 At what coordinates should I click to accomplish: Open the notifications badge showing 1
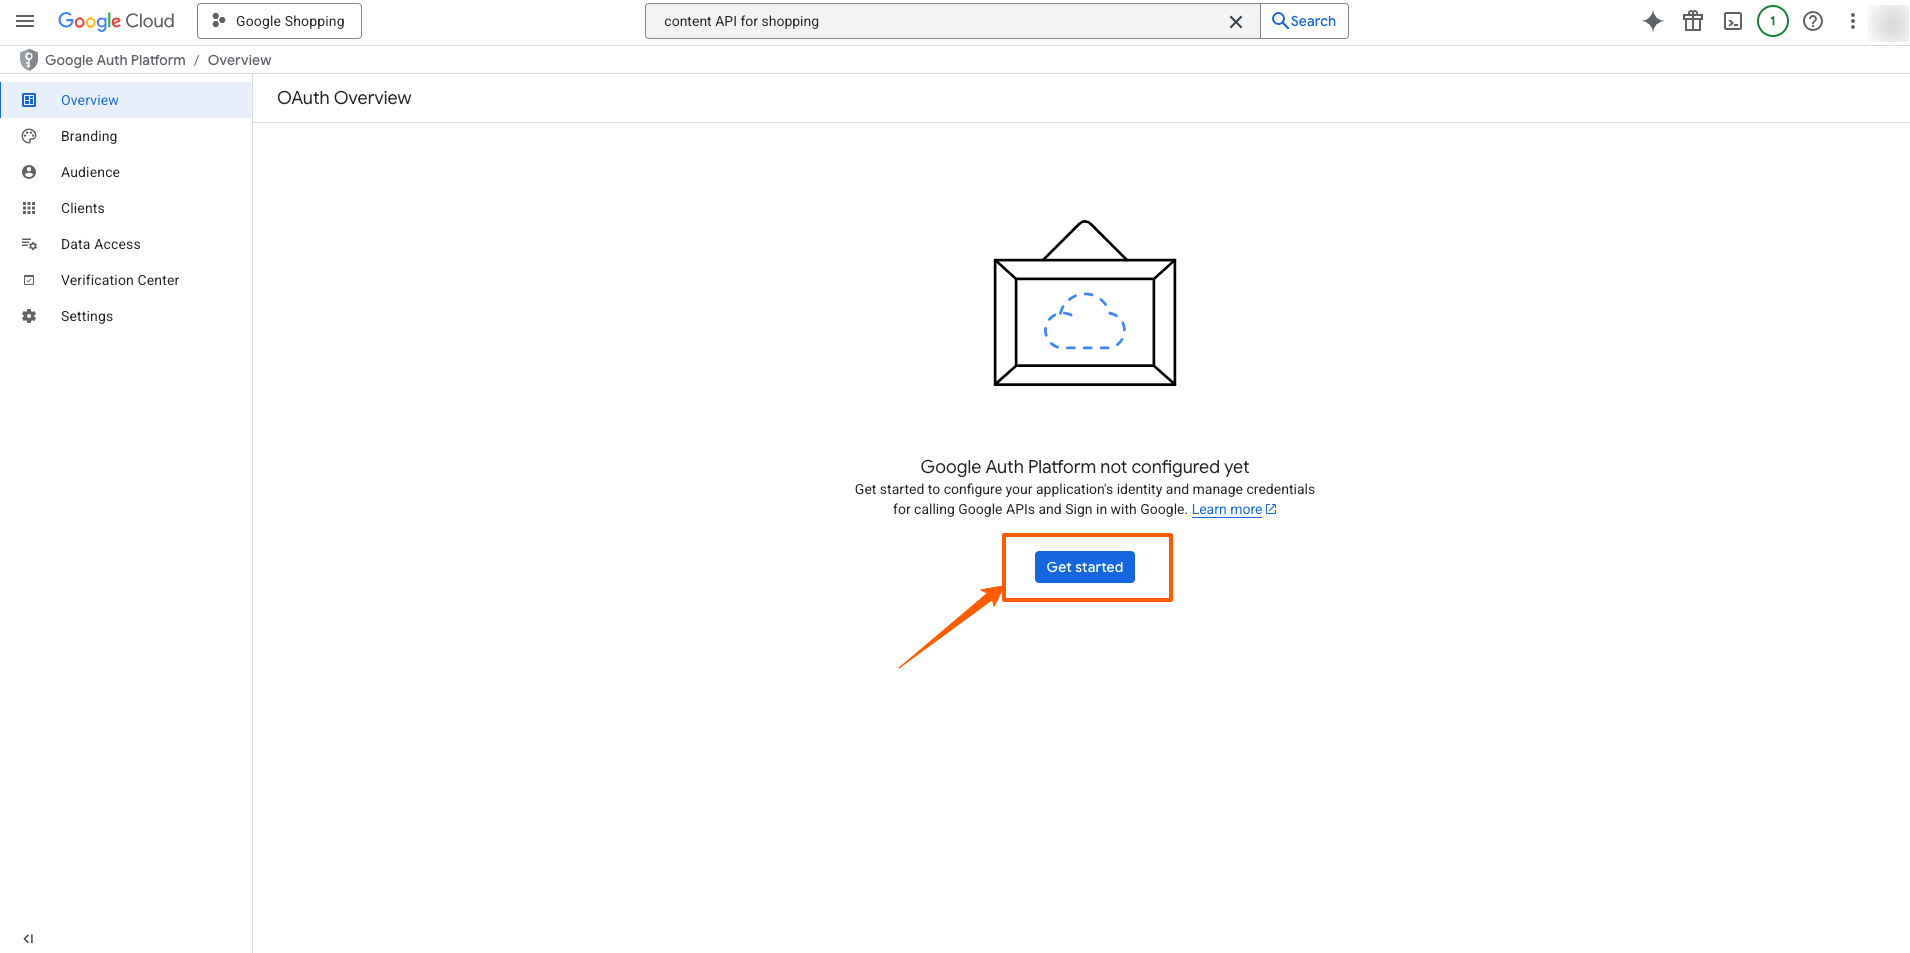pyautogui.click(x=1773, y=21)
